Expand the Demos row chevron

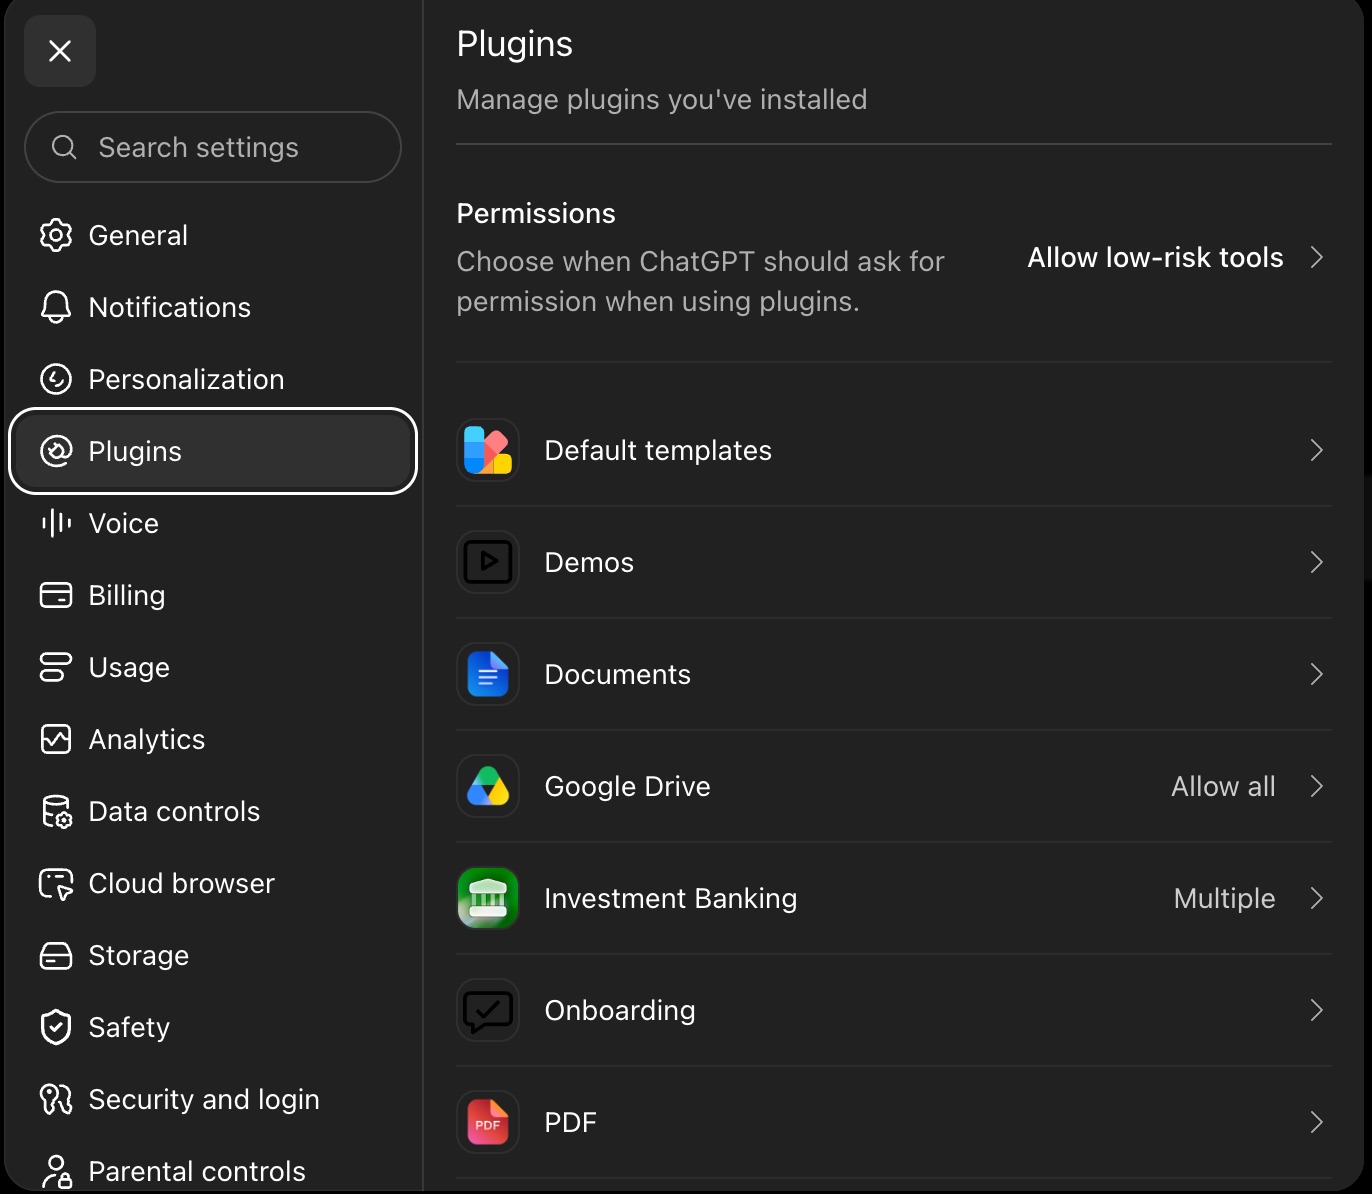[x=1317, y=562]
